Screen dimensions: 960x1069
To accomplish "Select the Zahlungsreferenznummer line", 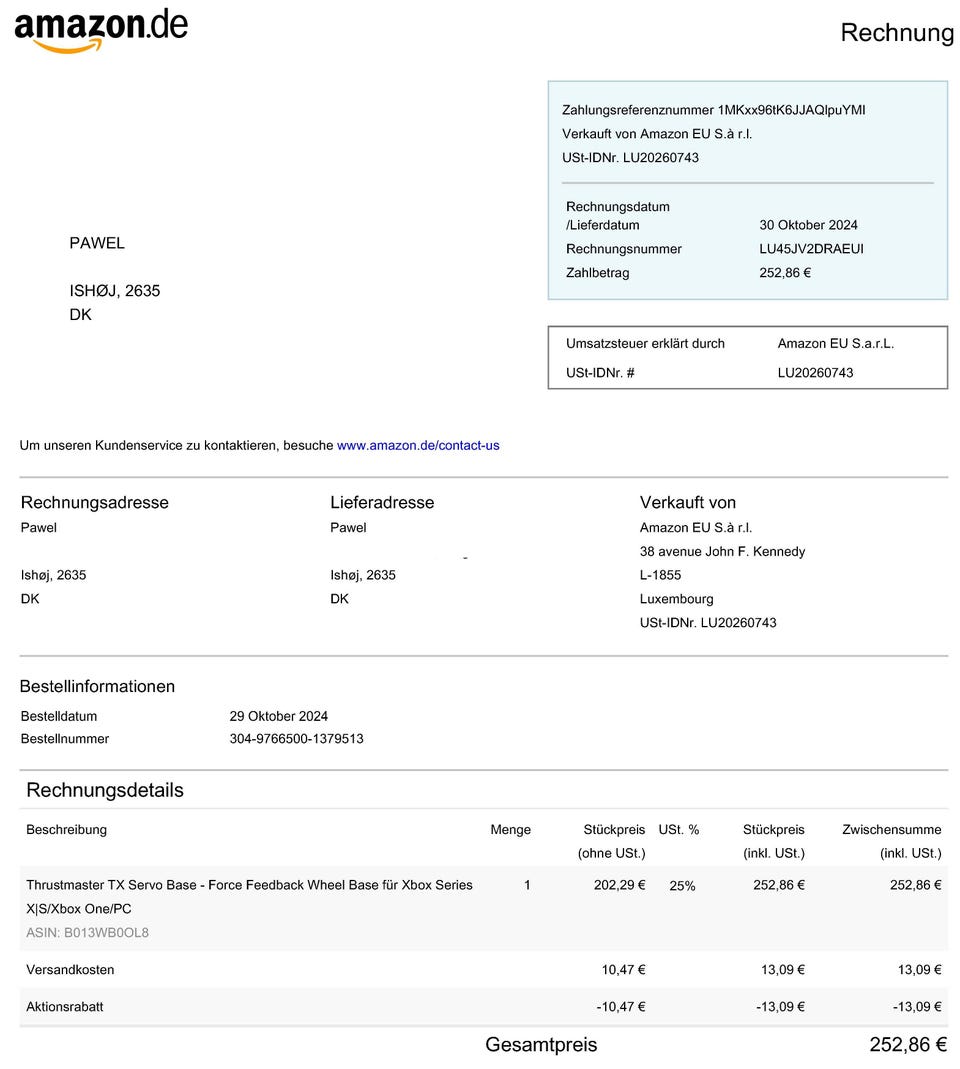I will click(713, 110).
